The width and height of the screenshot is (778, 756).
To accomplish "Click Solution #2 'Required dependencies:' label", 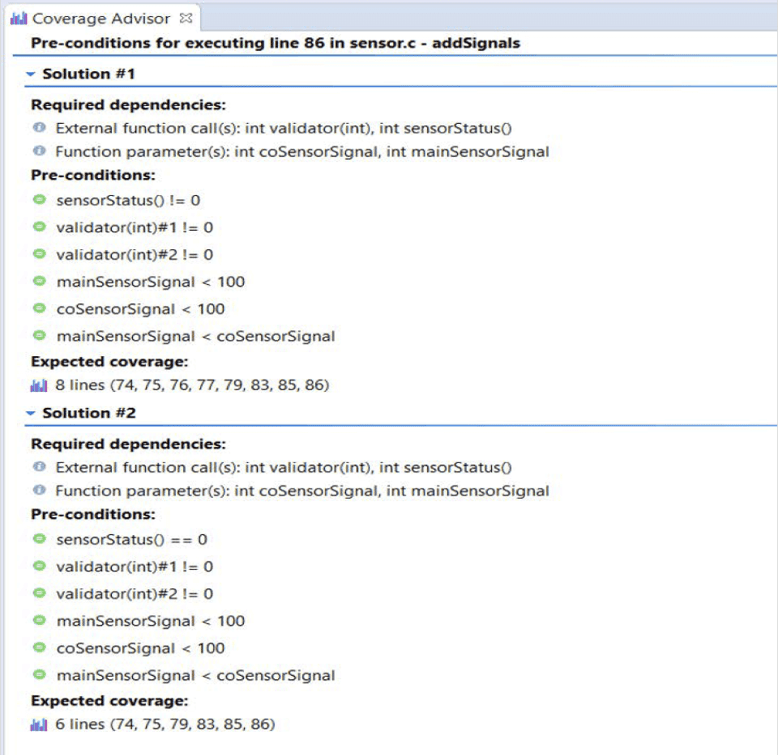I will coord(129,444).
